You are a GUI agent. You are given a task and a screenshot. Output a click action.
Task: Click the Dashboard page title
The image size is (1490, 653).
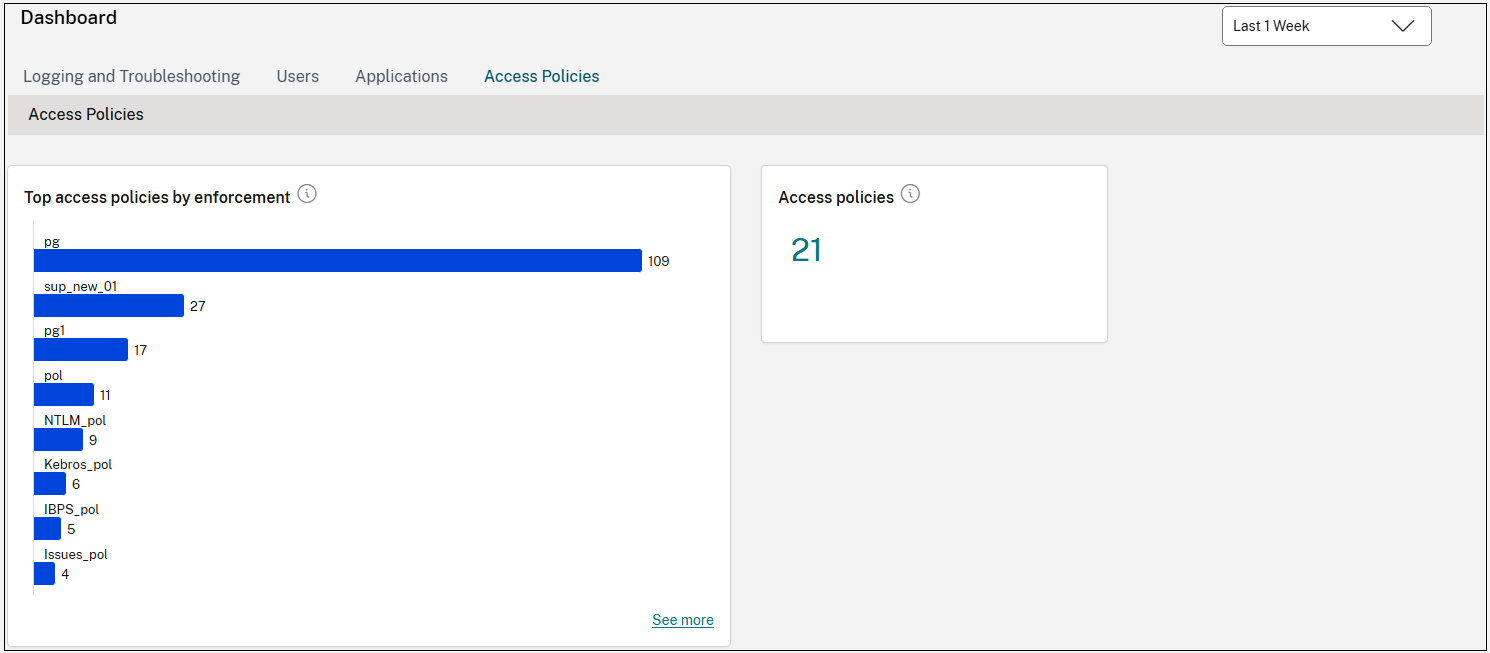(x=68, y=18)
